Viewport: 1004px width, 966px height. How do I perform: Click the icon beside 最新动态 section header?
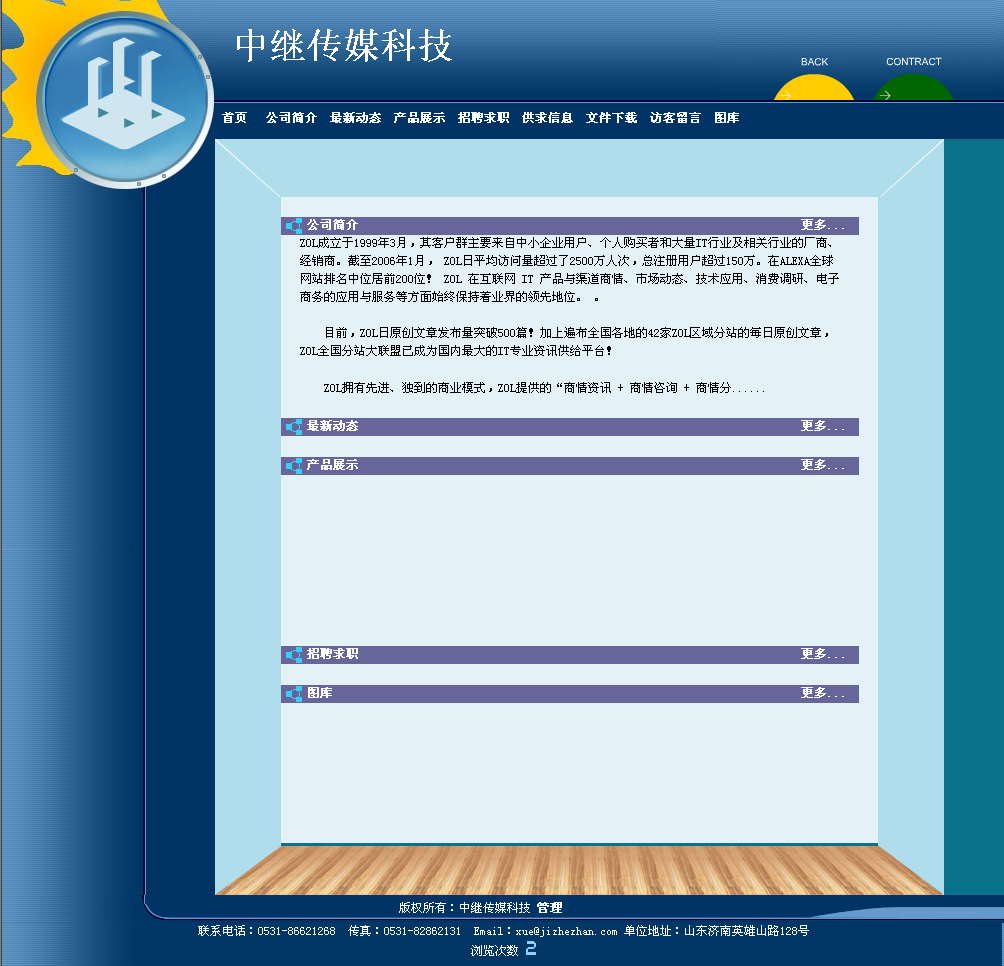pyautogui.click(x=294, y=427)
